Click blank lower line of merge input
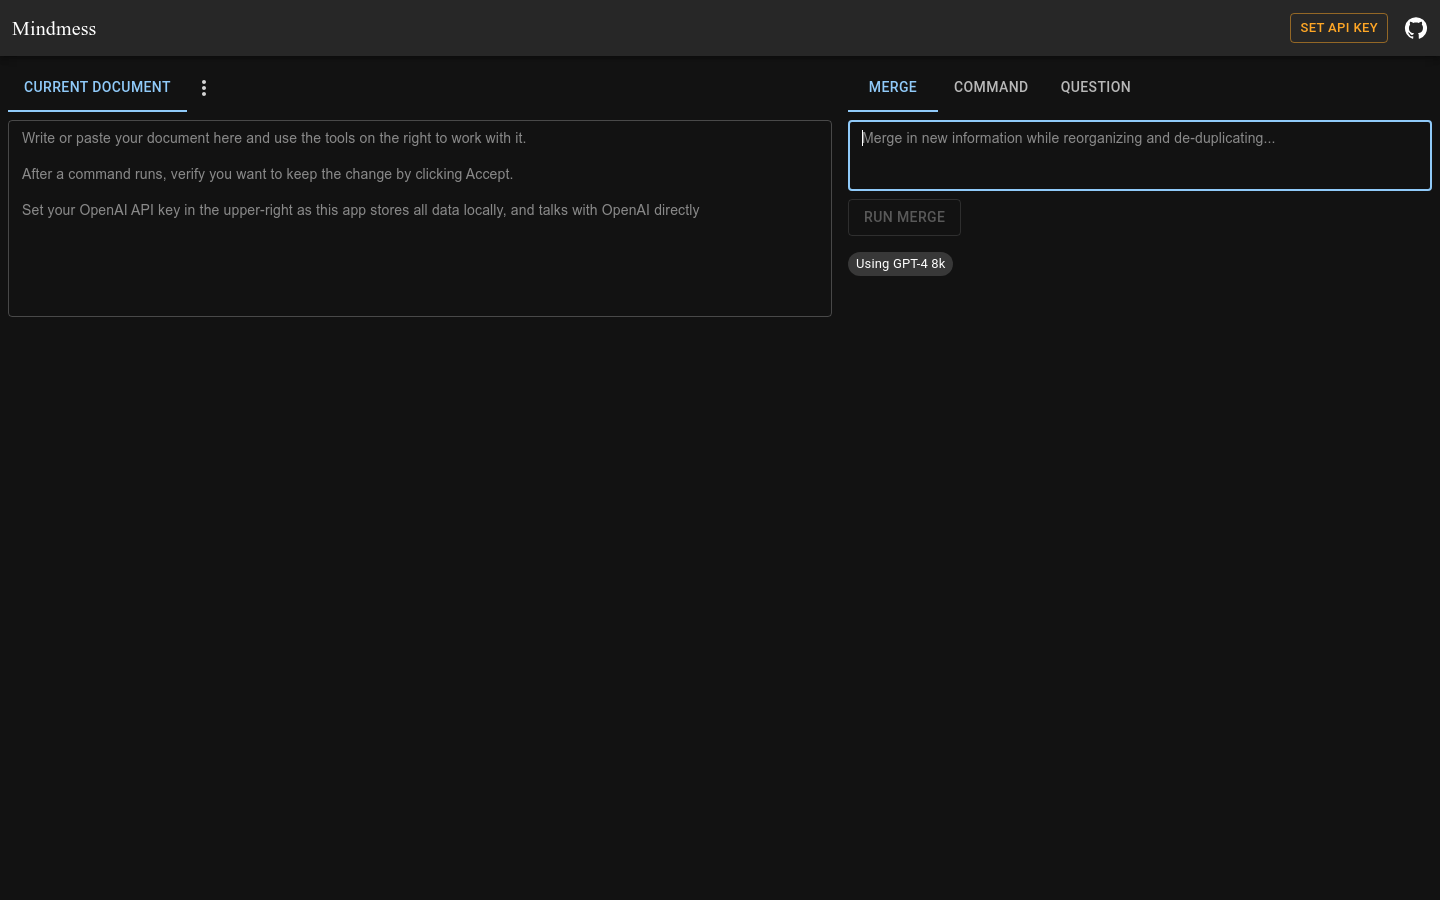This screenshot has height=900, width=1440. (1139, 170)
